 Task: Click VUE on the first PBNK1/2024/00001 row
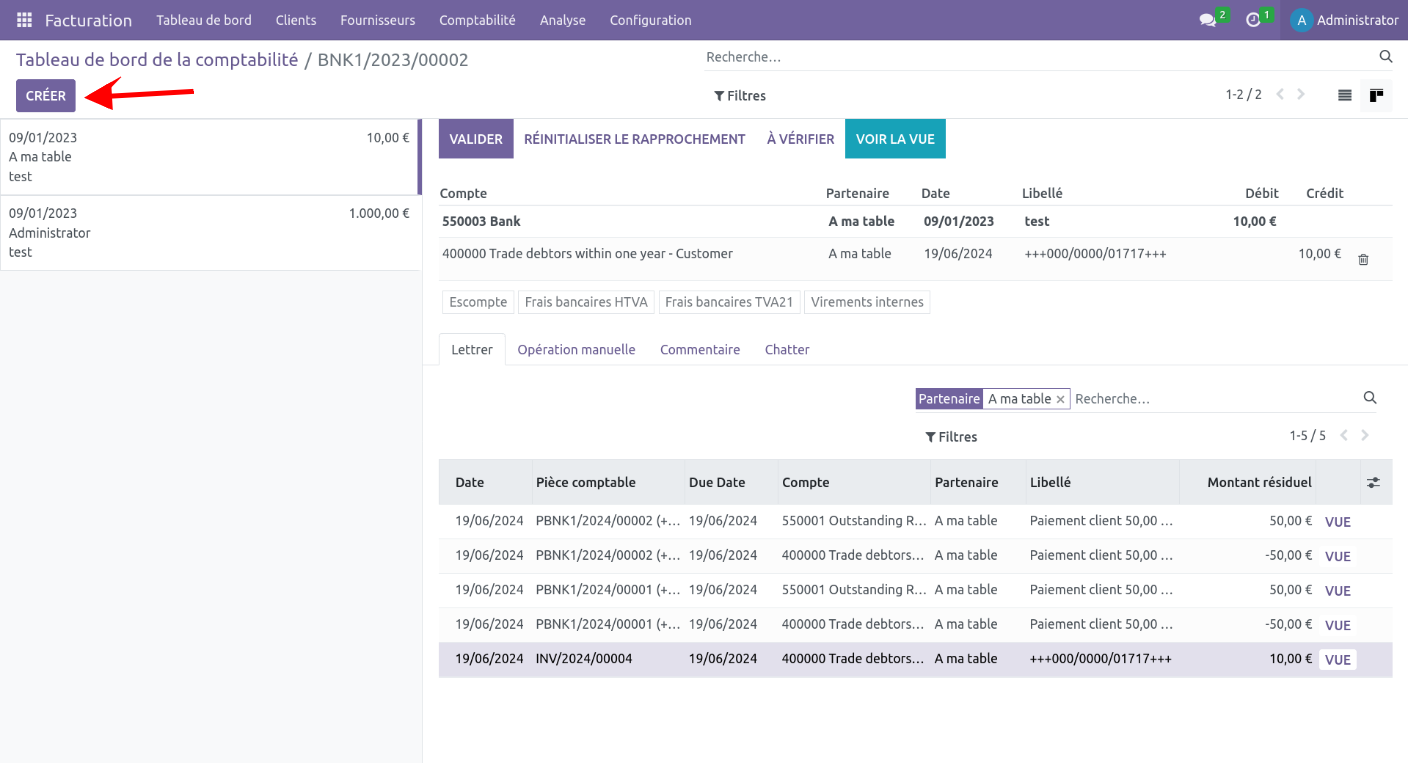pyautogui.click(x=1338, y=591)
